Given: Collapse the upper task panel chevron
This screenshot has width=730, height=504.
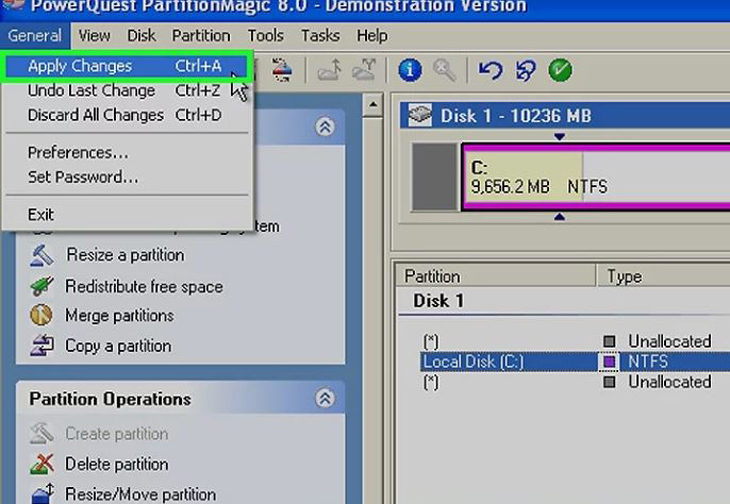Looking at the screenshot, I should (324, 126).
